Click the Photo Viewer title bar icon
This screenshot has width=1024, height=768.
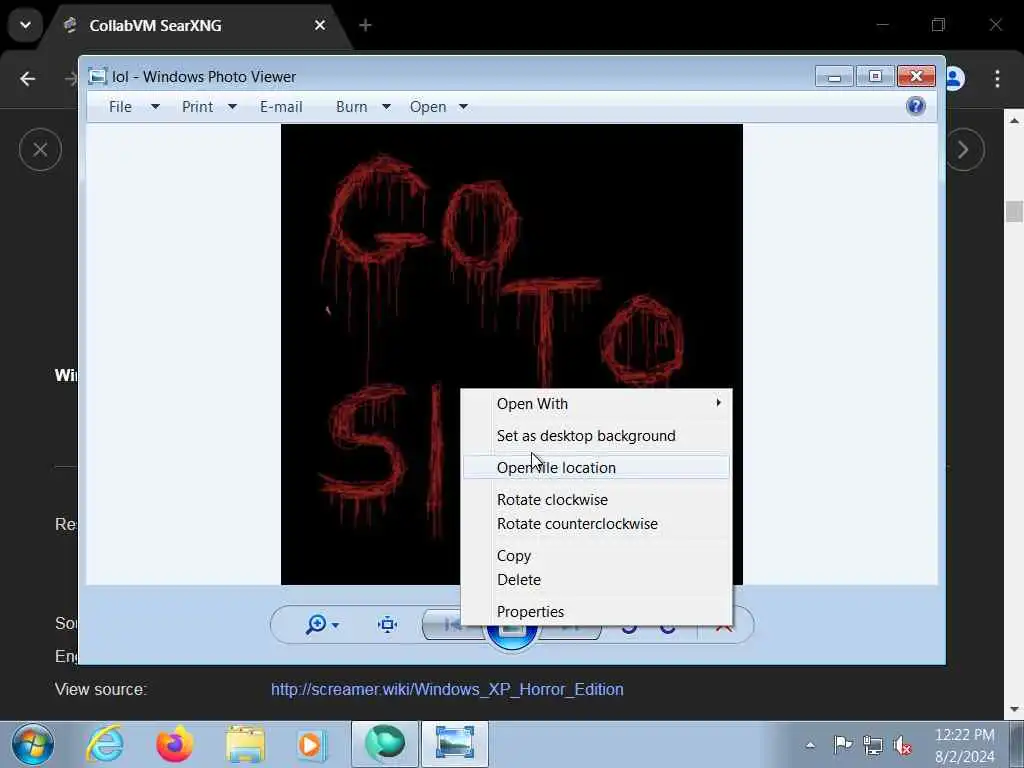97,76
